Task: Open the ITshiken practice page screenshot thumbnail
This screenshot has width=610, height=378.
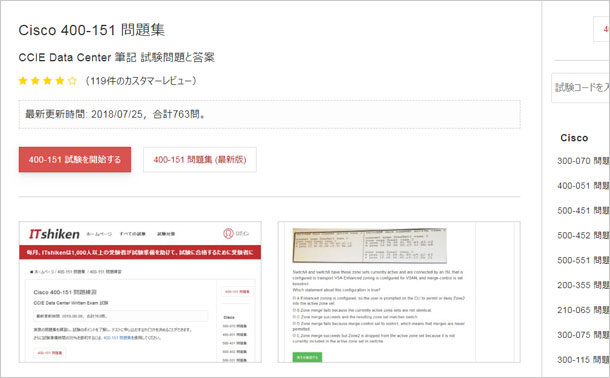Action: click(x=140, y=292)
